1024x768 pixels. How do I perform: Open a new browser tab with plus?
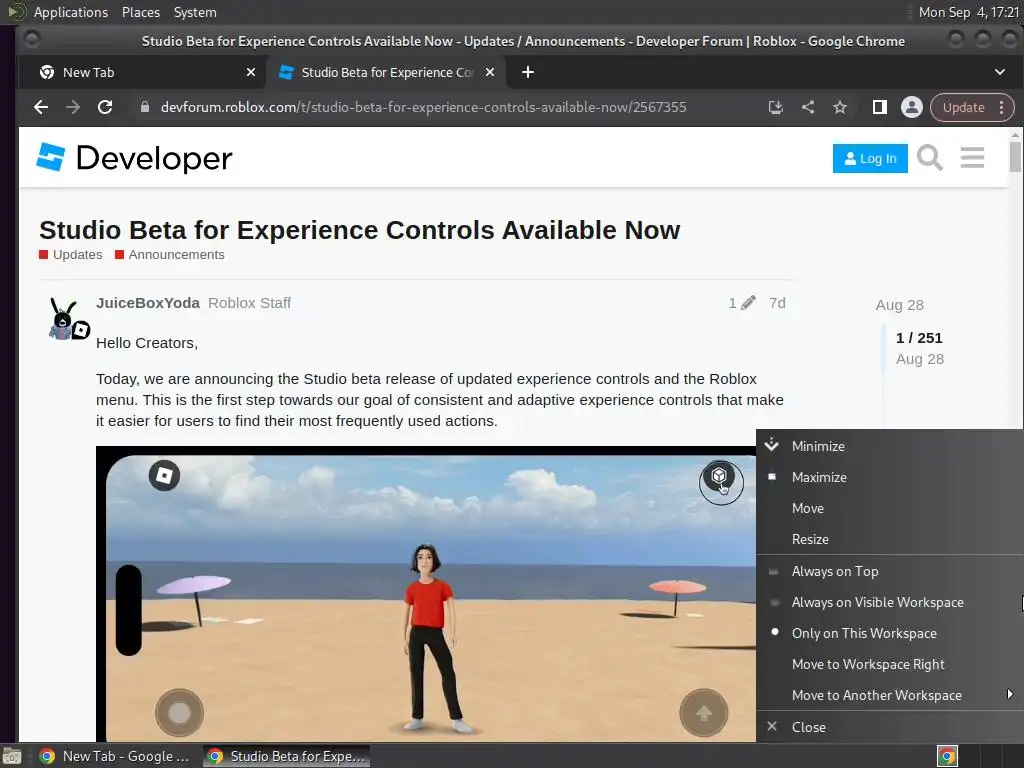[528, 72]
